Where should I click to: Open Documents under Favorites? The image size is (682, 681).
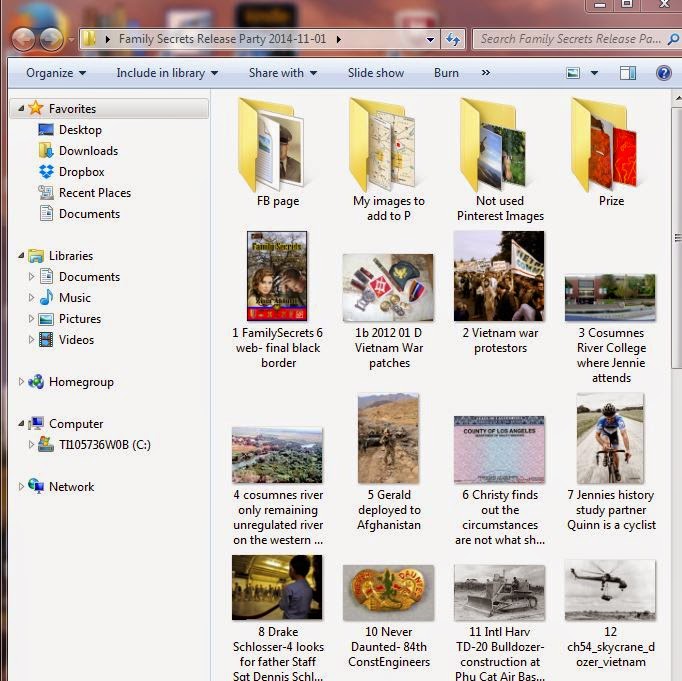coord(79,214)
